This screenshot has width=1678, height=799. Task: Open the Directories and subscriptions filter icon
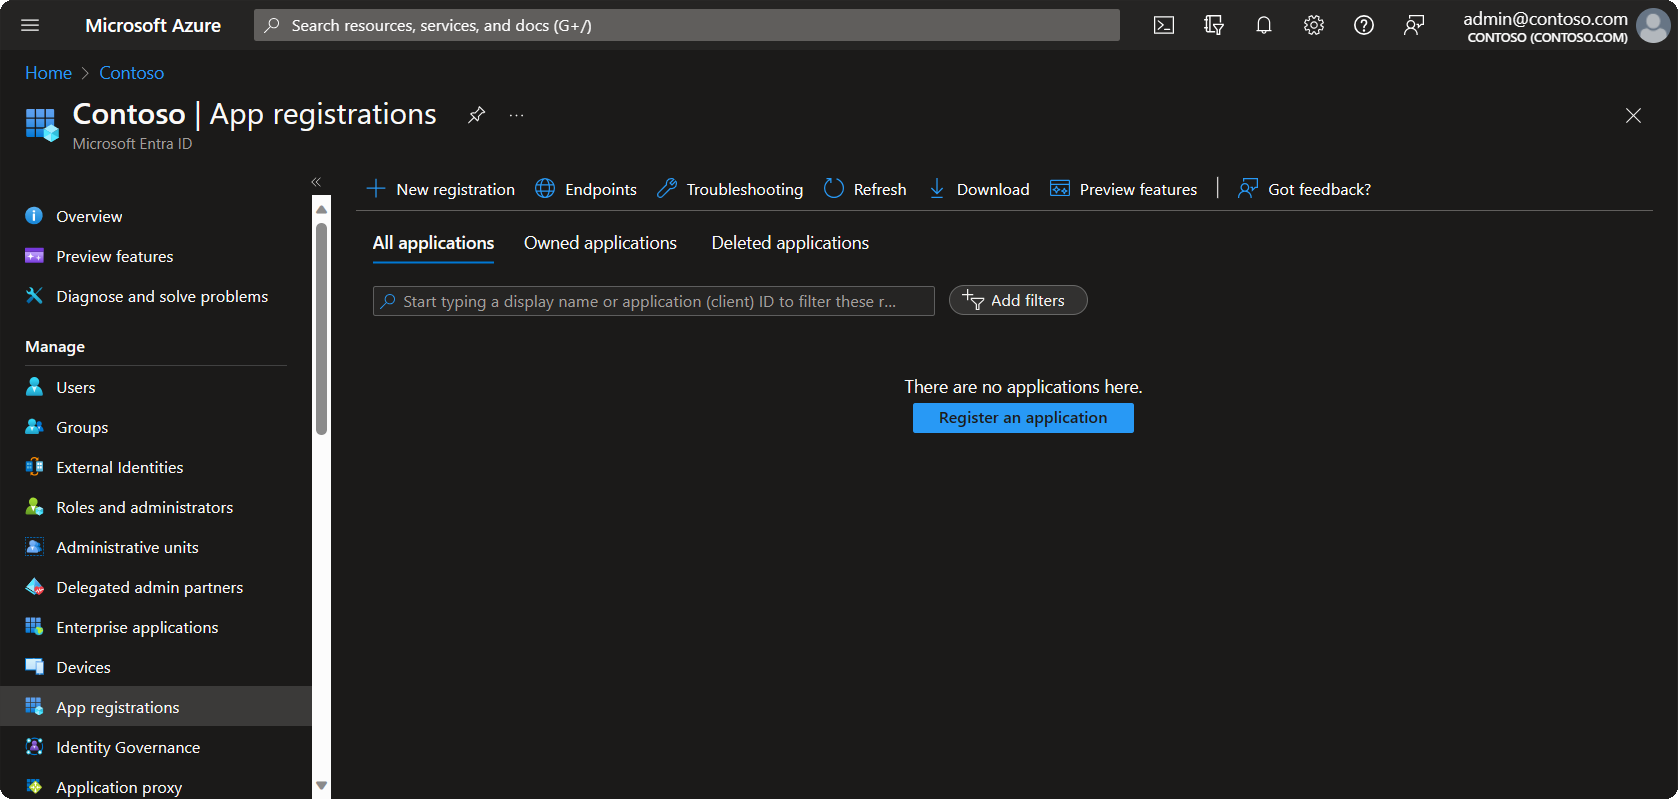click(1214, 25)
